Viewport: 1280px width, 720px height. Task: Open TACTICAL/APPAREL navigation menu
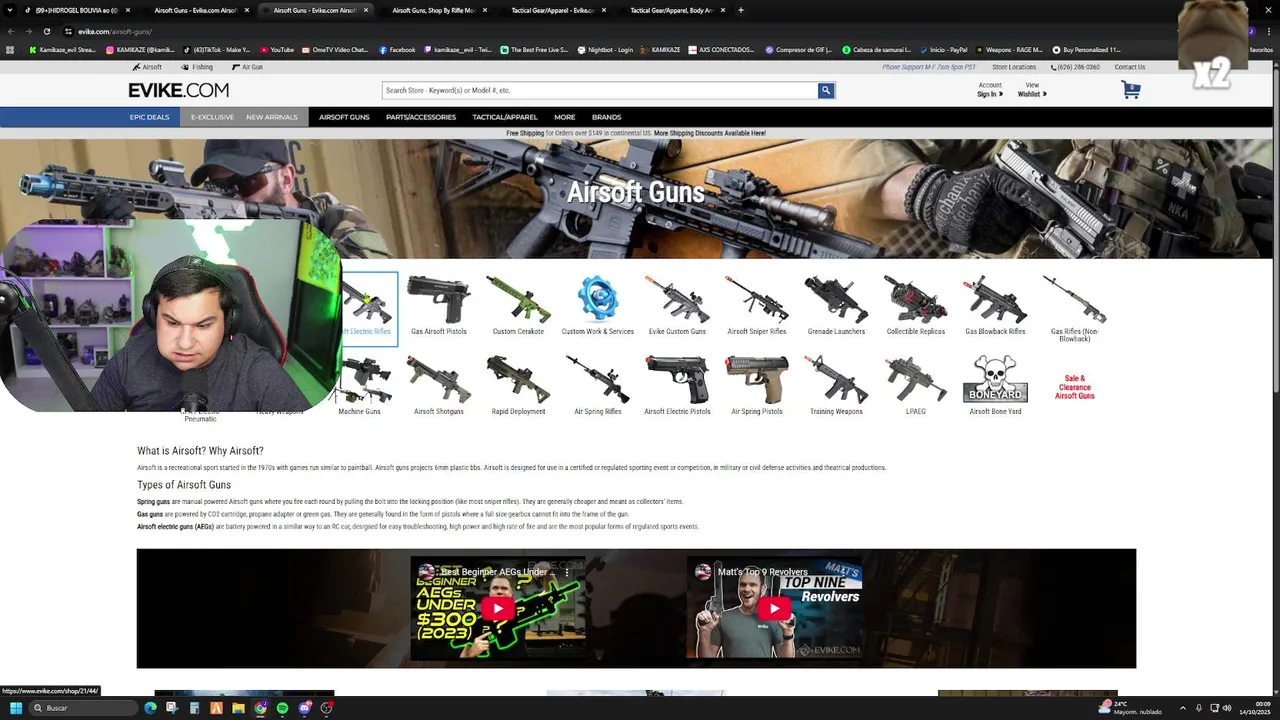[505, 117]
